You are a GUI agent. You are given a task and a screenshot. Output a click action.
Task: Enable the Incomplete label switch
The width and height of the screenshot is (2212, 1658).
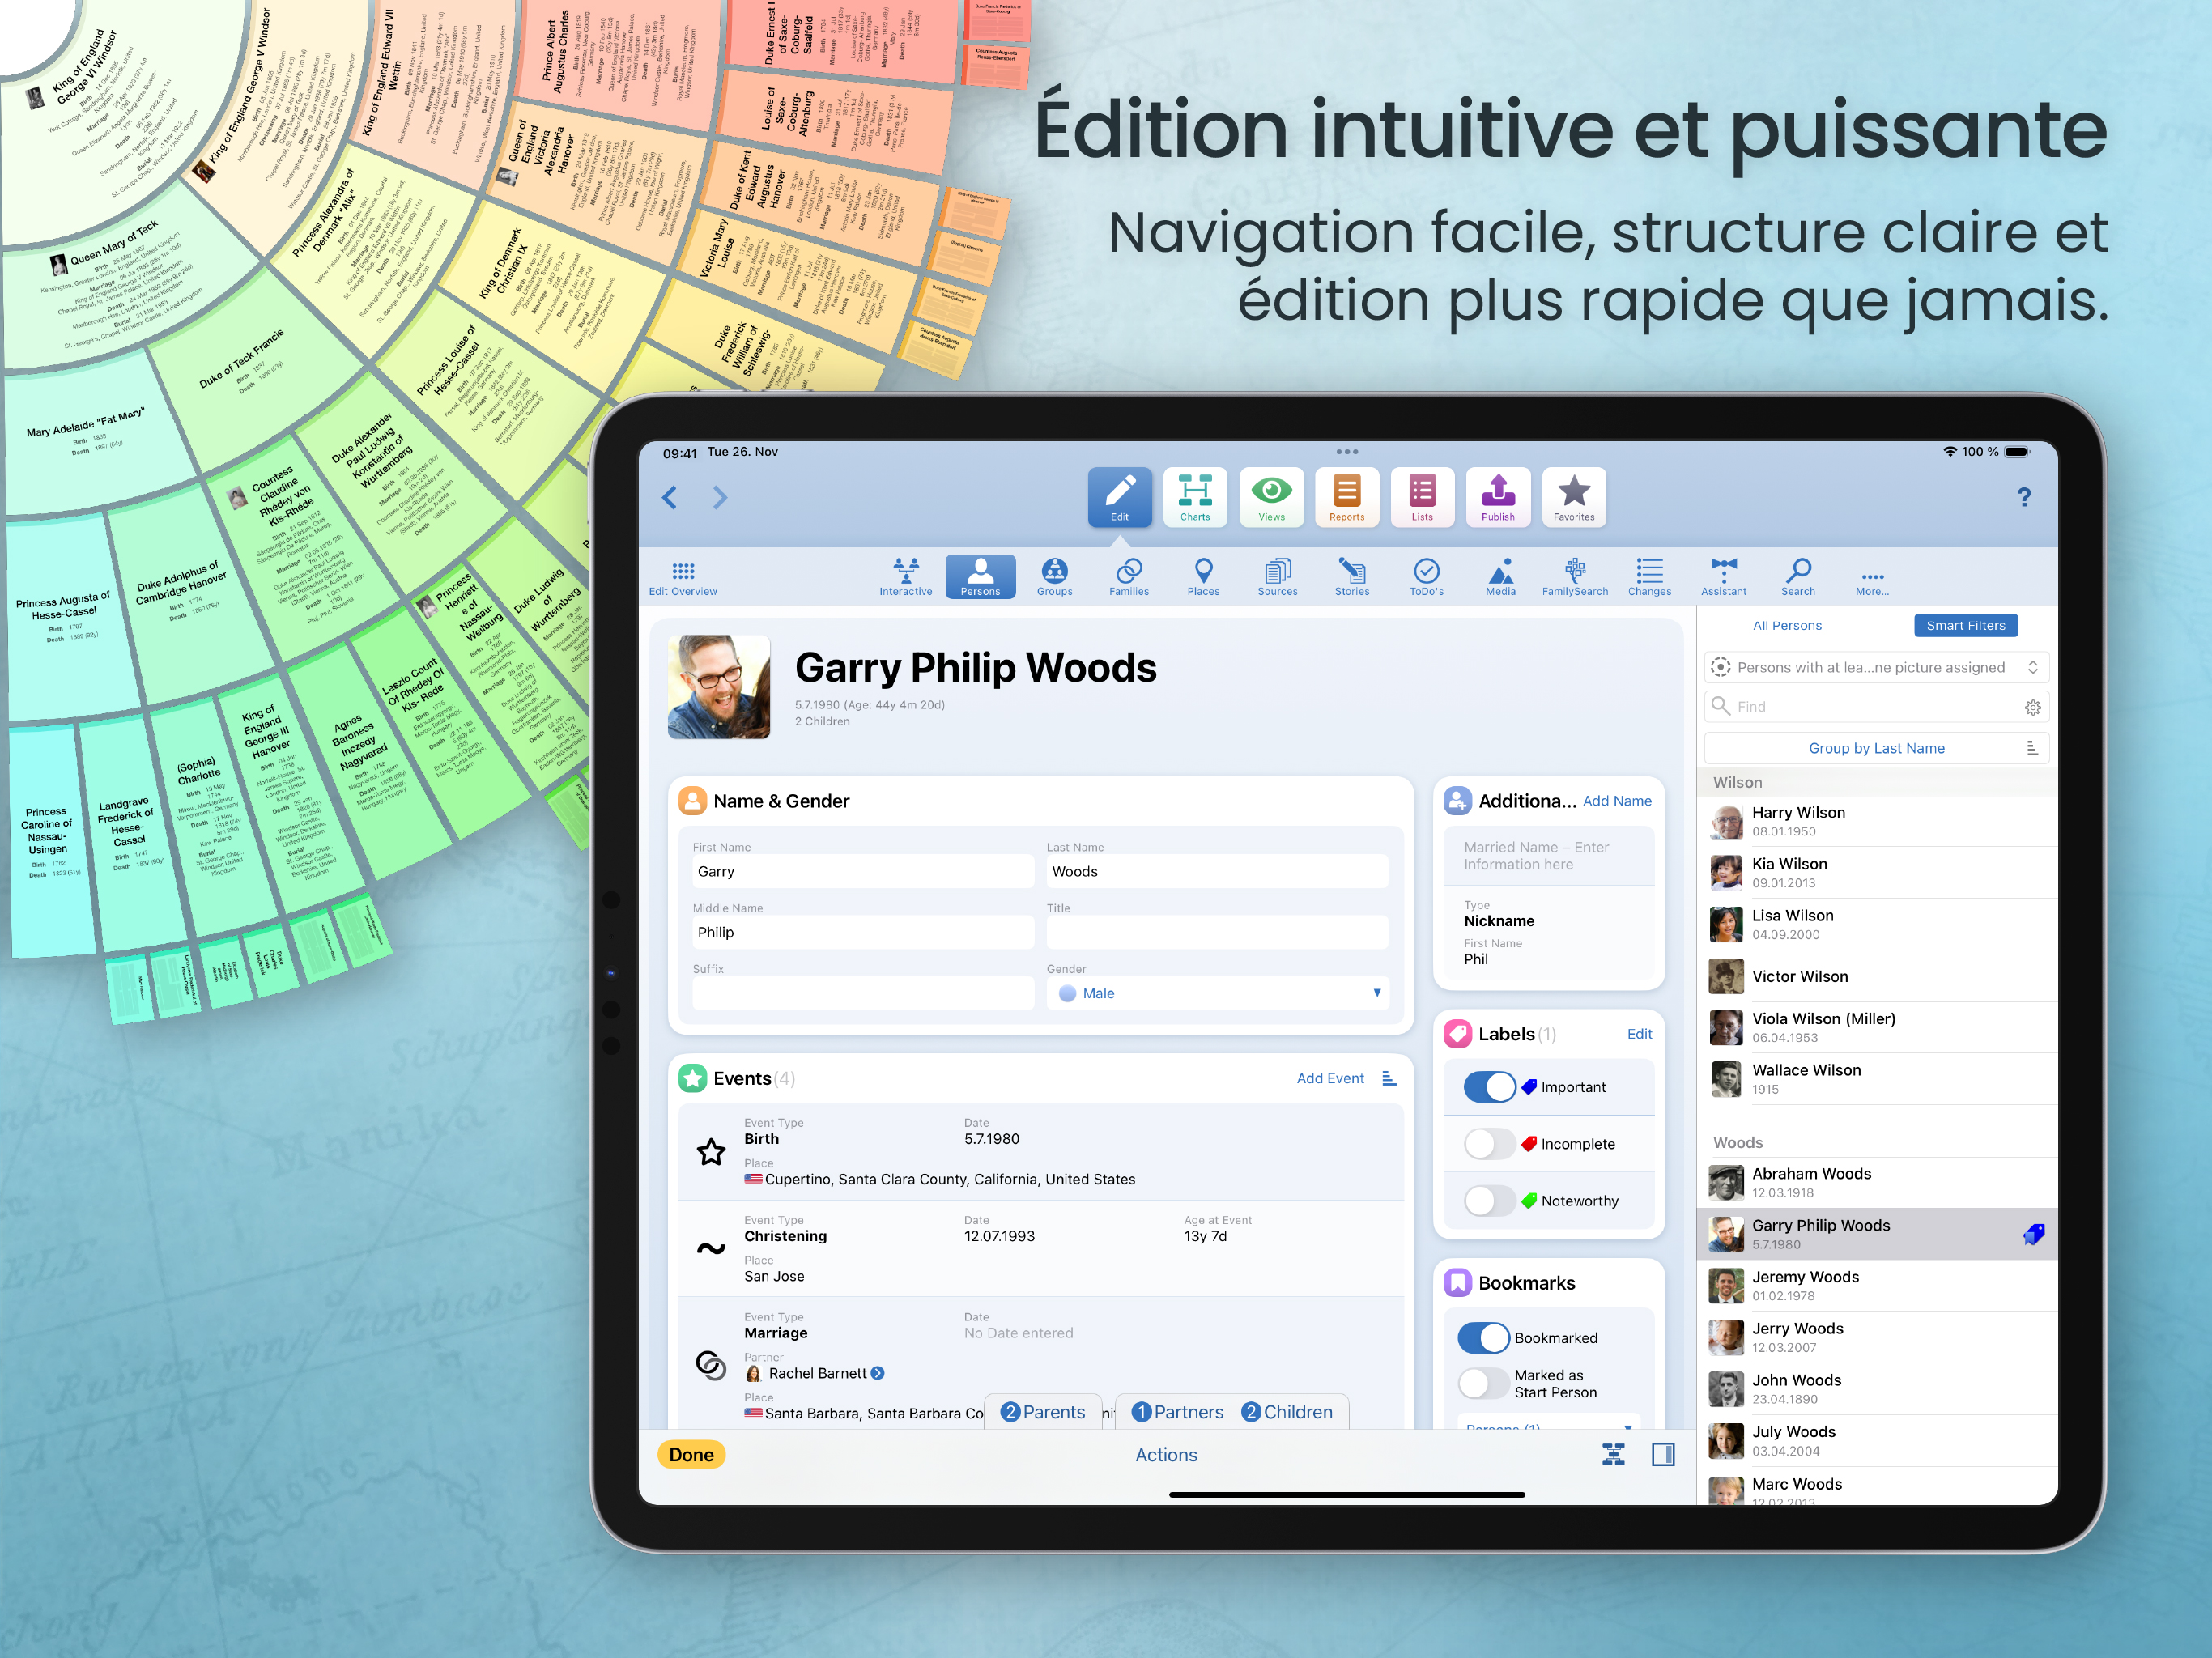click(1489, 1144)
